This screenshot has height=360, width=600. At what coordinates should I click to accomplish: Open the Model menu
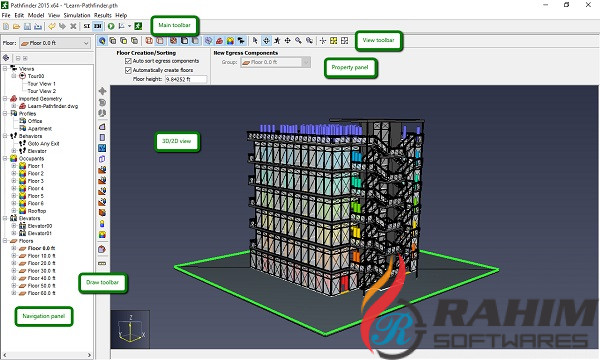(x=36, y=15)
